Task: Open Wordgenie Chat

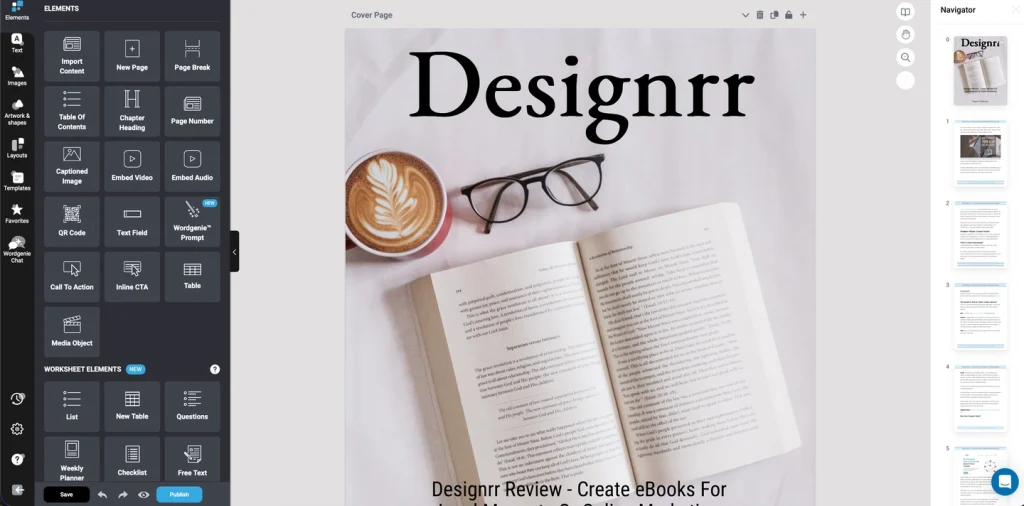Action: [17, 249]
